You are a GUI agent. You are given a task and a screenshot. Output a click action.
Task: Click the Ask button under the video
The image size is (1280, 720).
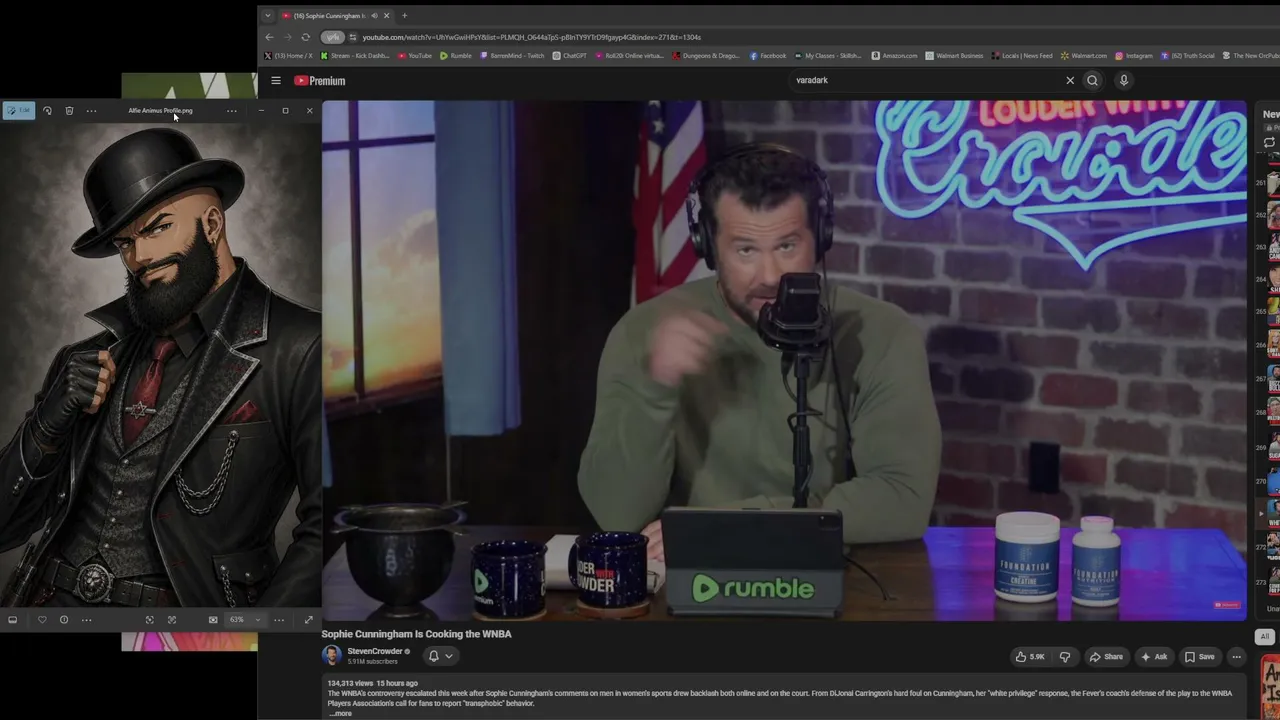pos(1154,657)
